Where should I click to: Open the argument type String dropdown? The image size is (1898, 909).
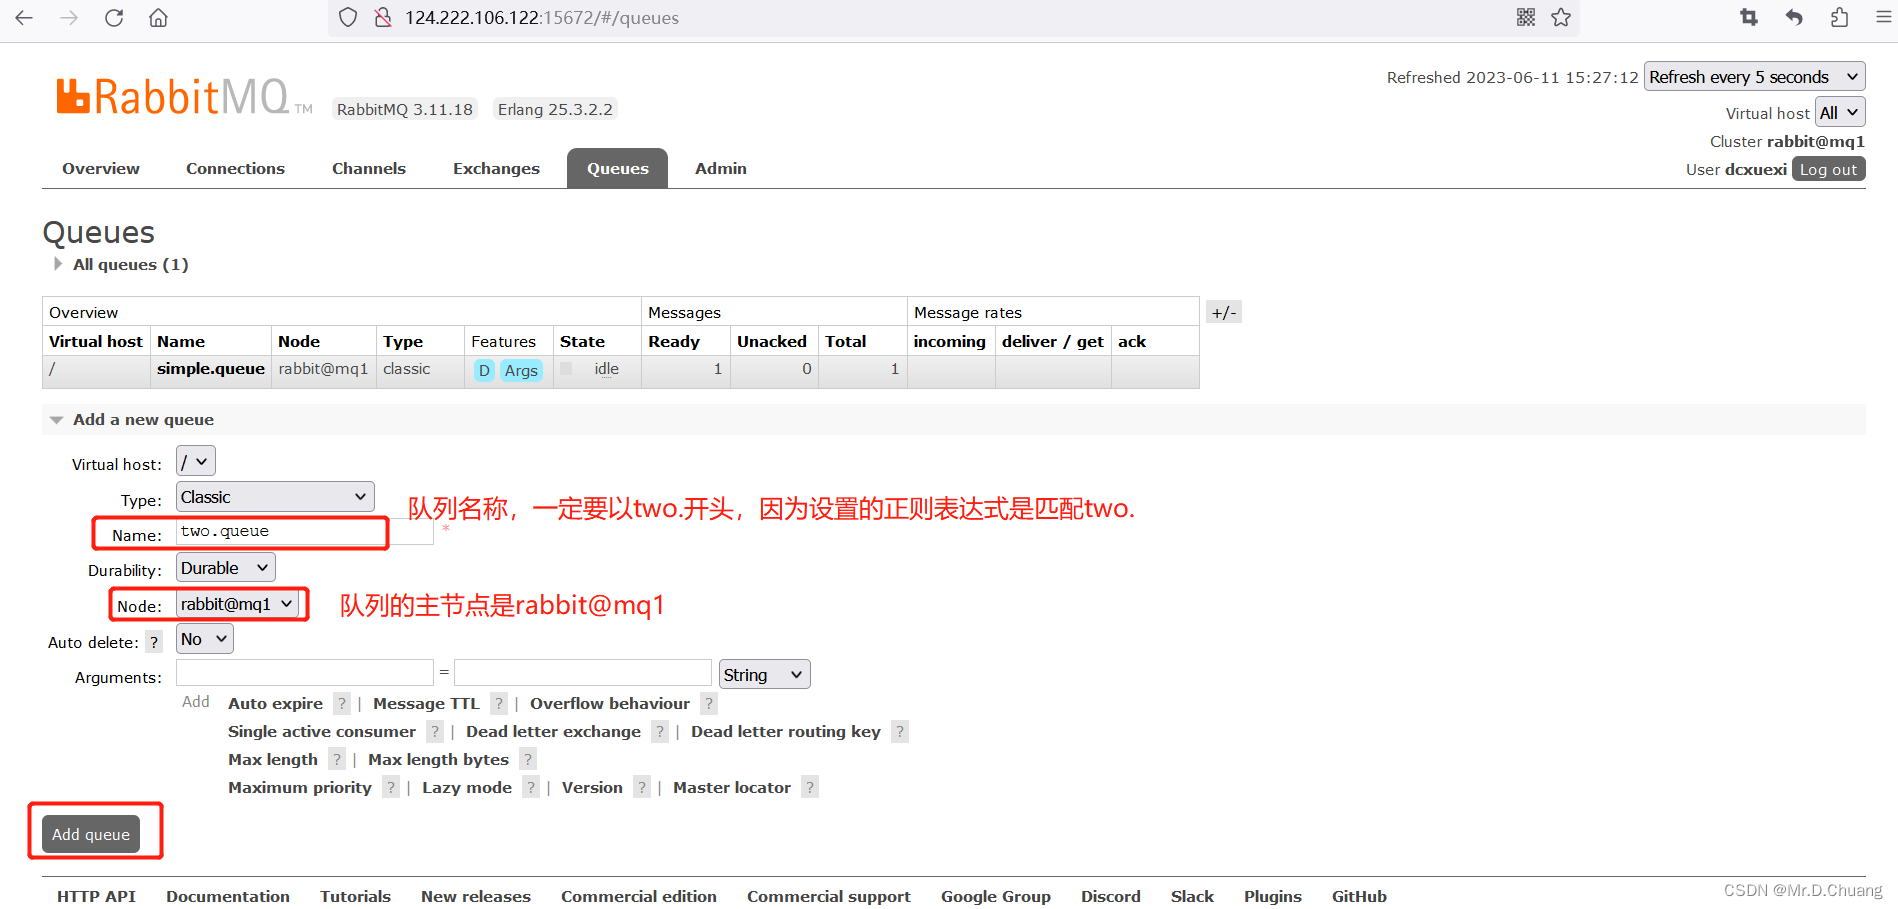click(x=765, y=675)
